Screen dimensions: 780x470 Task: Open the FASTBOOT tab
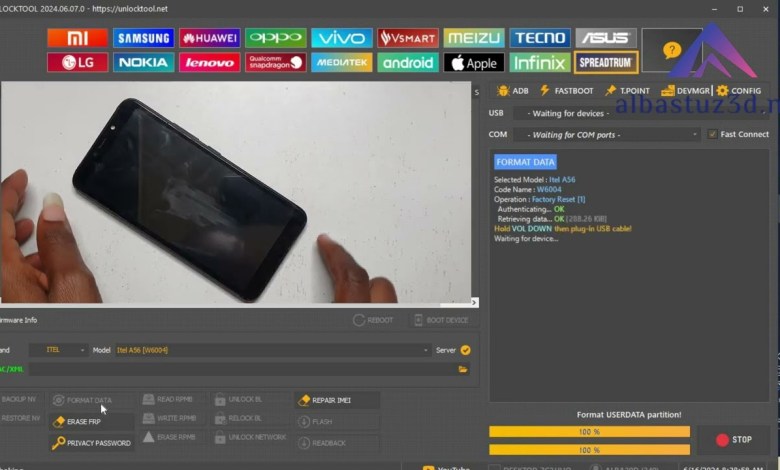point(566,91)
